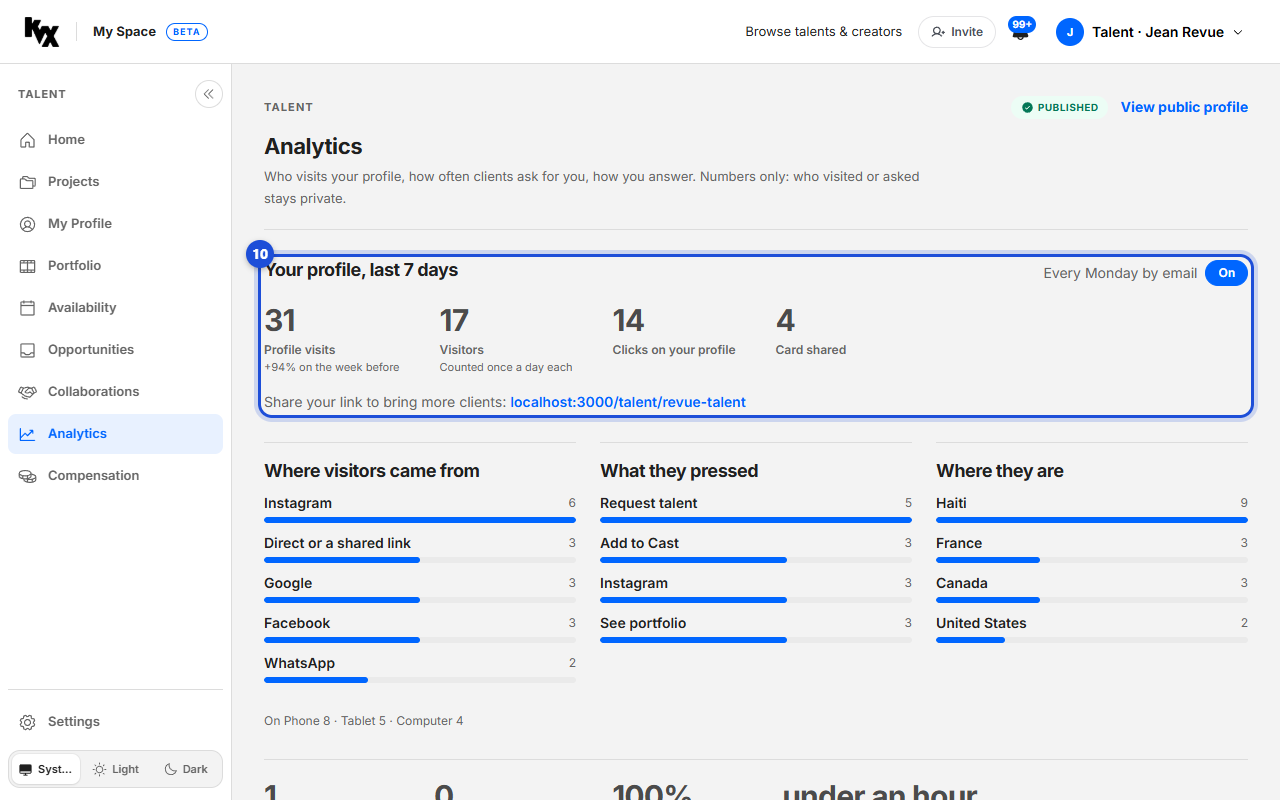Expand the Talent · Jean Revue account dropdown

(1150, 32)
